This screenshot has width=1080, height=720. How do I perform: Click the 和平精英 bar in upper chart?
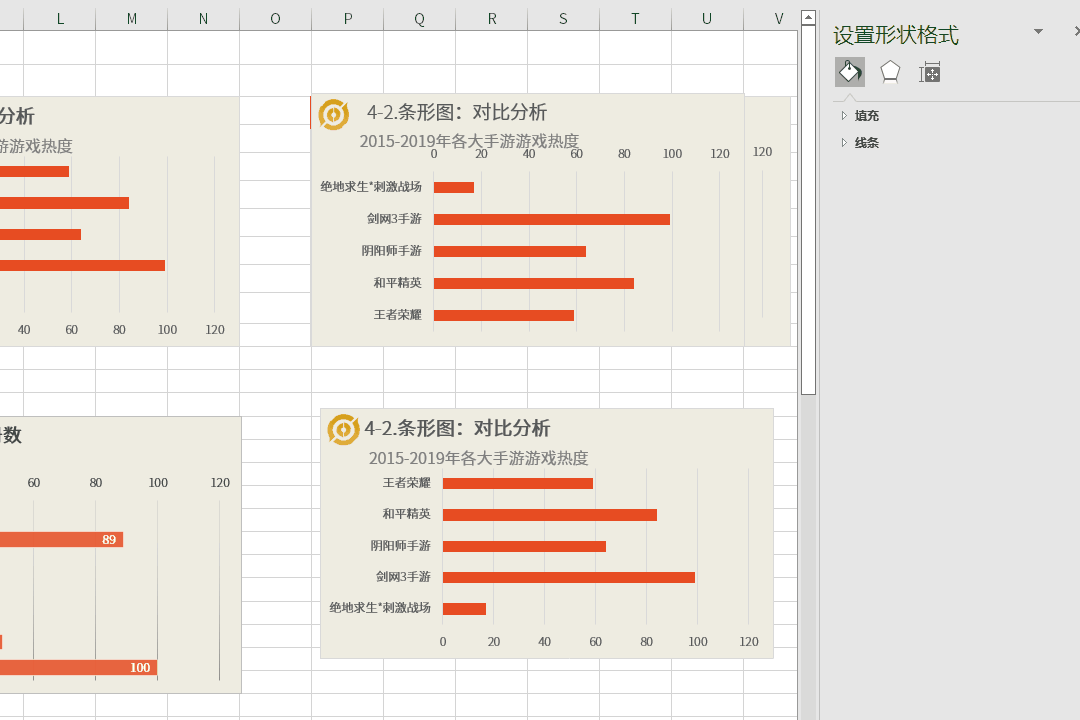534,283
